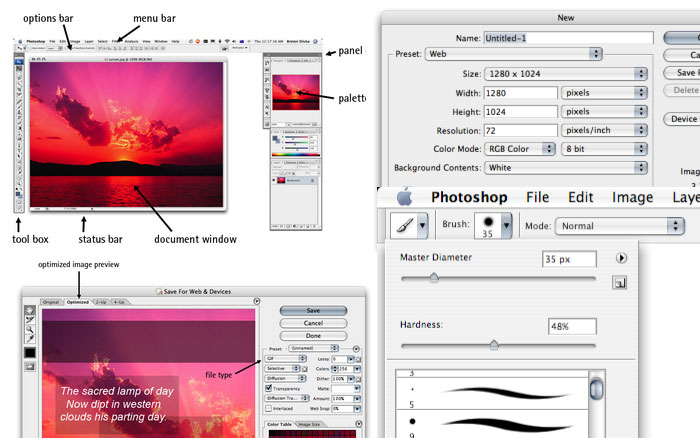This screenshot has height=438, width=700.
Task: Click the foreground color swatch in the tool box
Action: (x=18, y=194)
